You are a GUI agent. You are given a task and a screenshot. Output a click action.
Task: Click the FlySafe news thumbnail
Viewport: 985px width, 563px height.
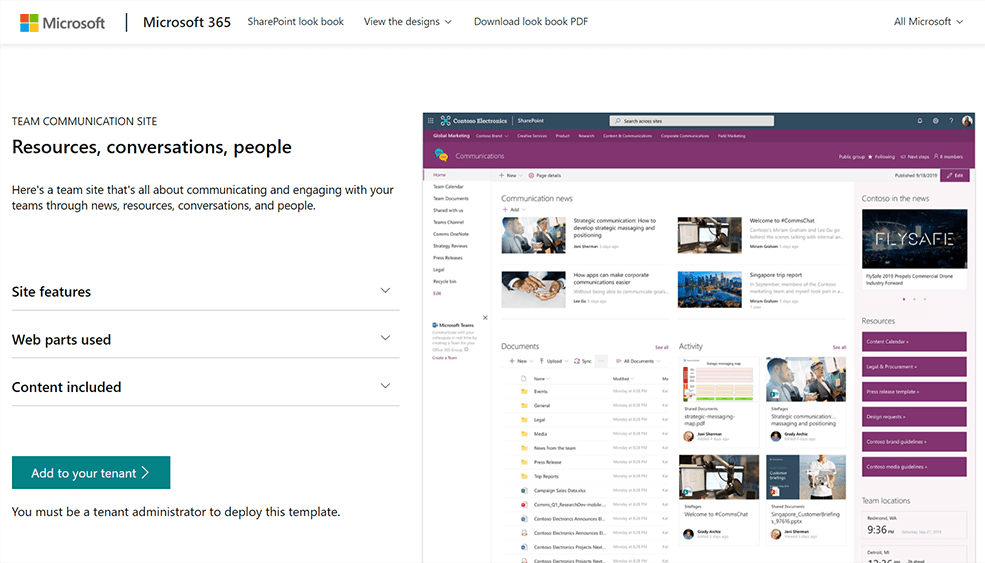pos(915,239)
